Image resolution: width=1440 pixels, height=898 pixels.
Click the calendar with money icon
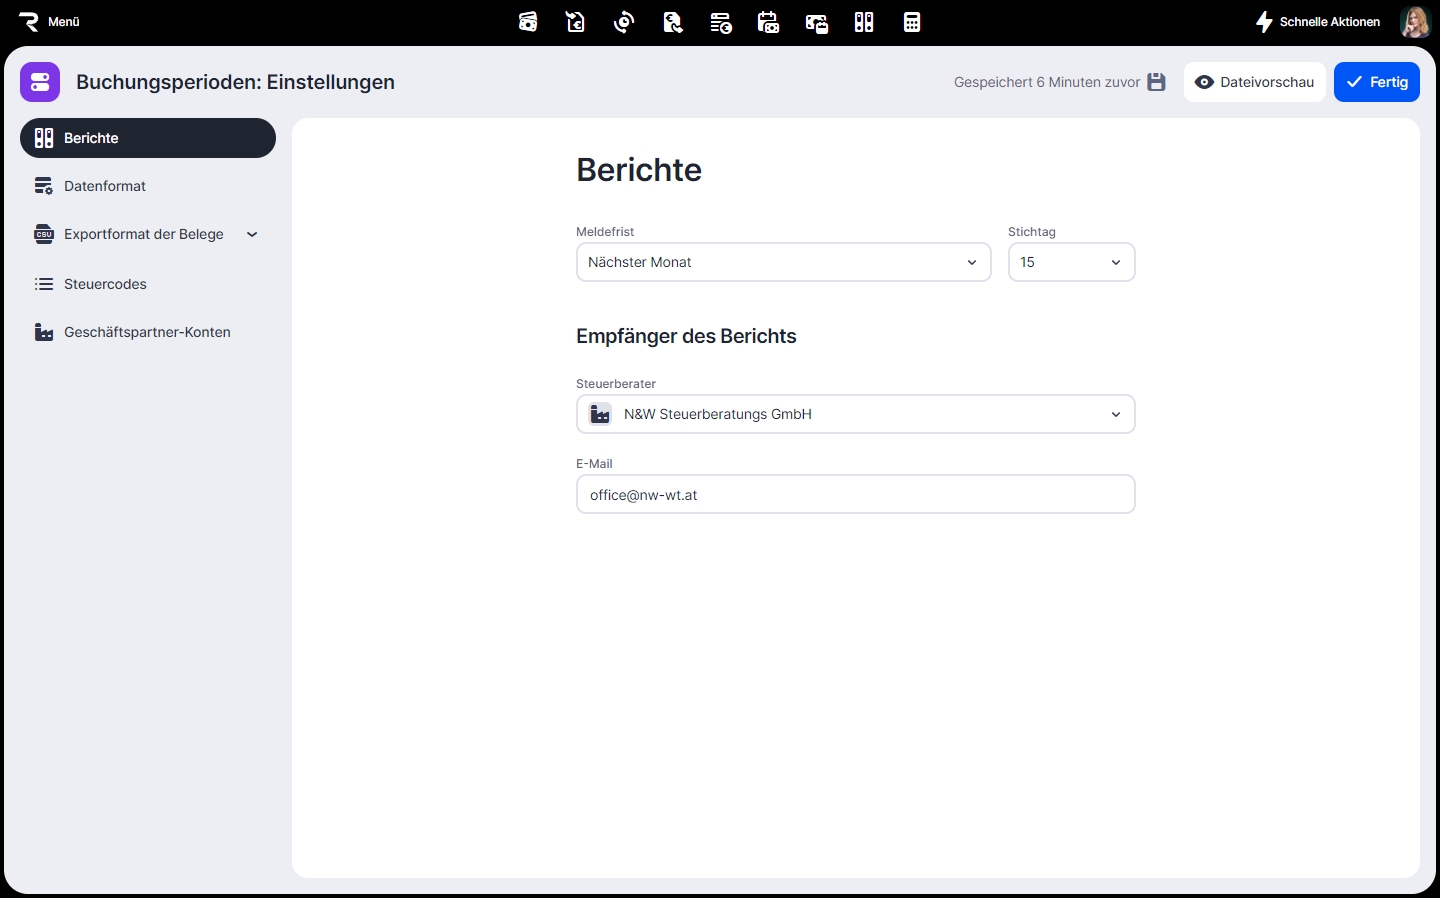tap(768, 22)
